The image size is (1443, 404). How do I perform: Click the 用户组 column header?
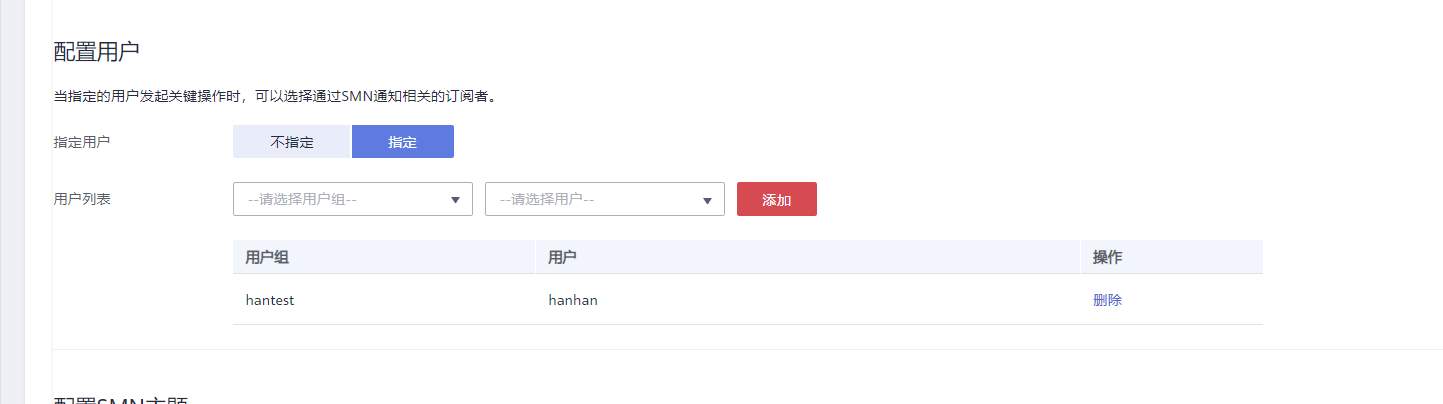(267, 258)
